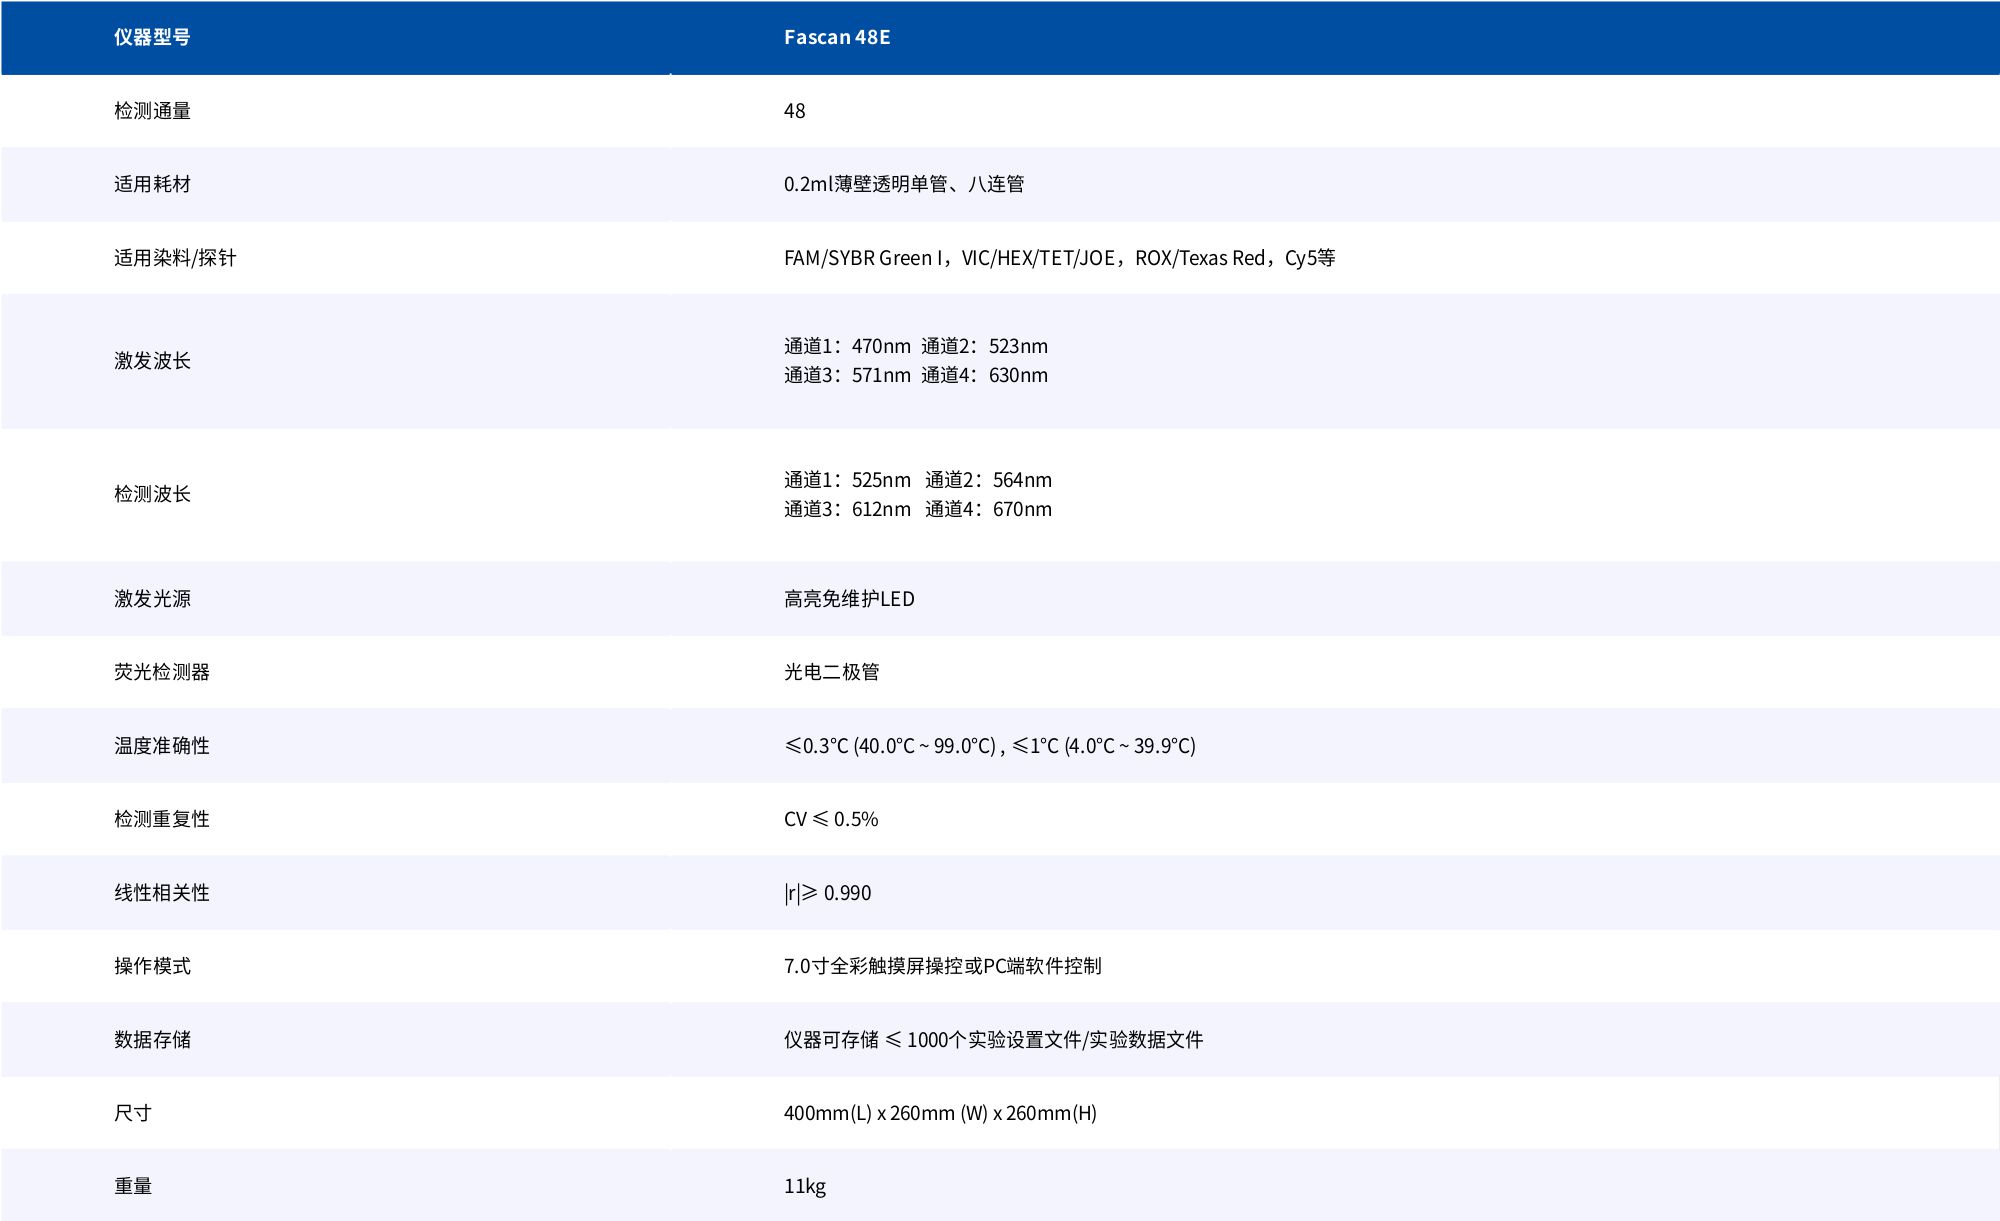Click the '线性相关性' row label
2000x1221 pixels.
click(162, 893)
